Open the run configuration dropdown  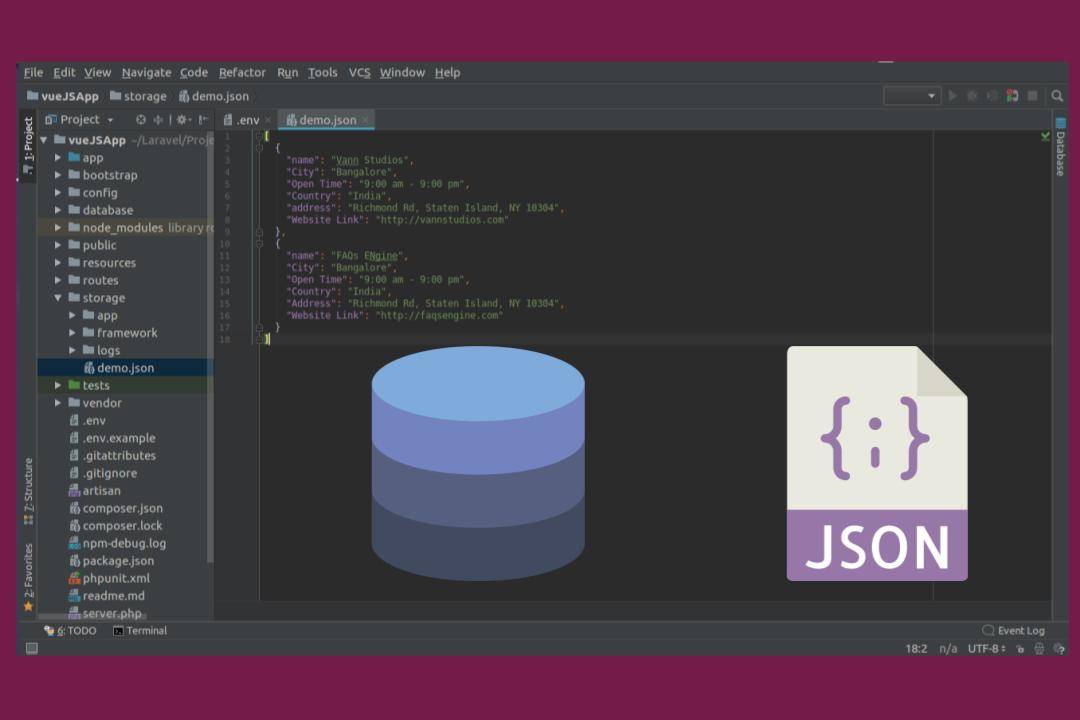tap(912, 96)
